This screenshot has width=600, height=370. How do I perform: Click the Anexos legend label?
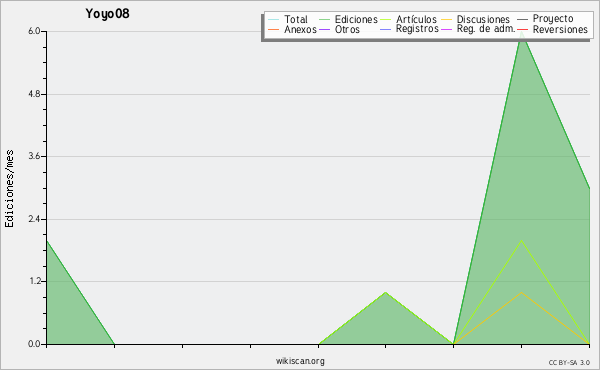pyautogui.click(x=300, y=29)
